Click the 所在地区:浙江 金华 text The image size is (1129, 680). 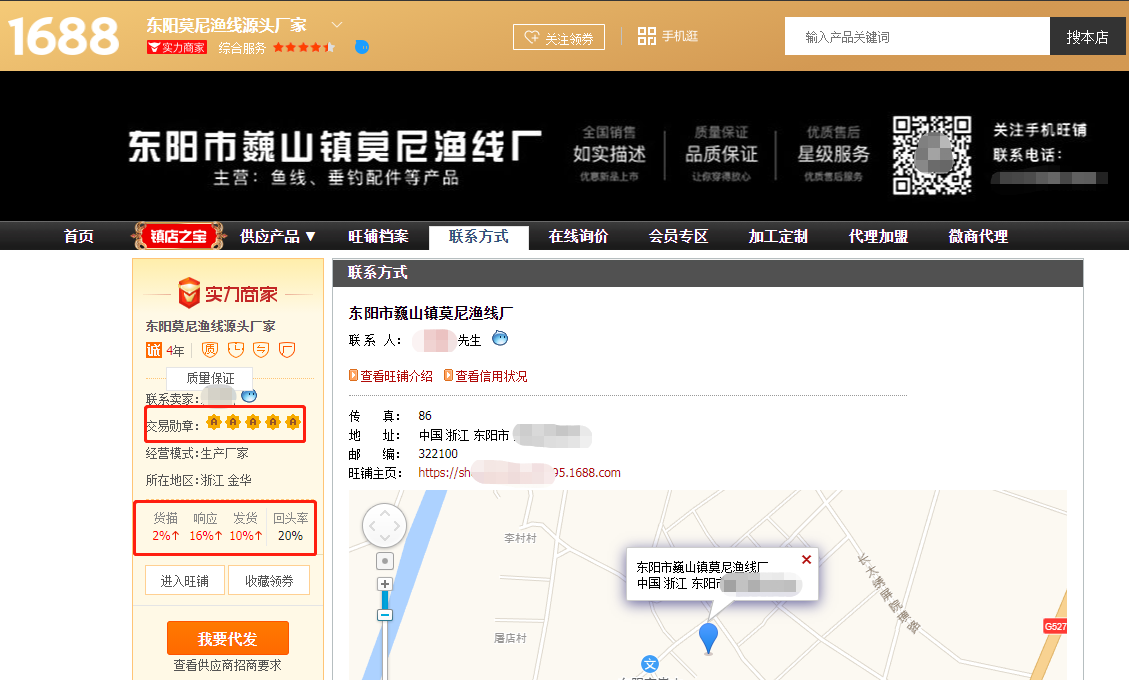198,480
